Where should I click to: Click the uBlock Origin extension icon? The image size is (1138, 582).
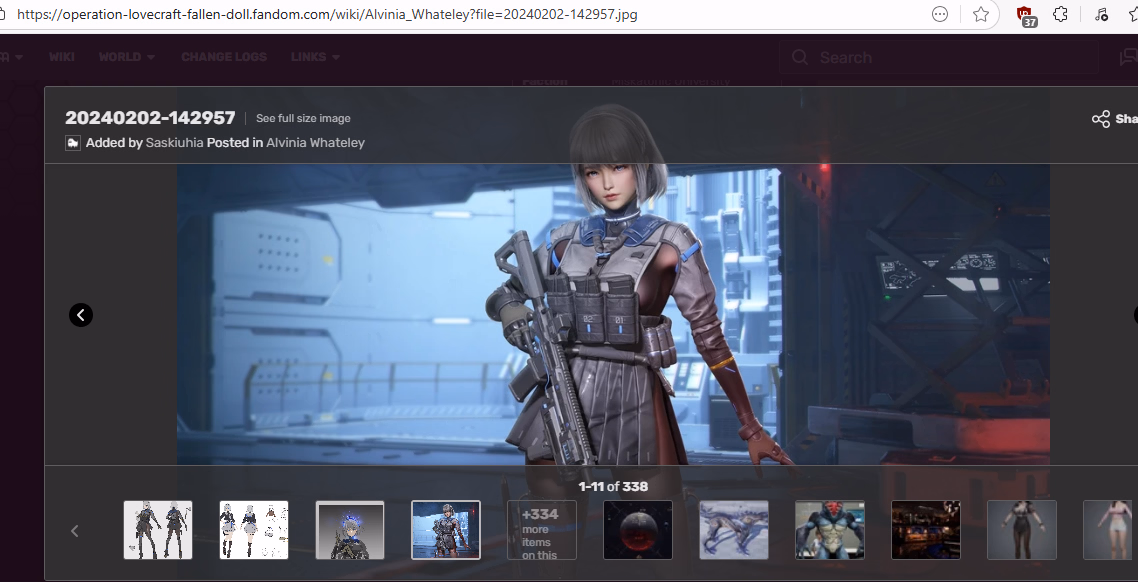(x=1025, y=15)
